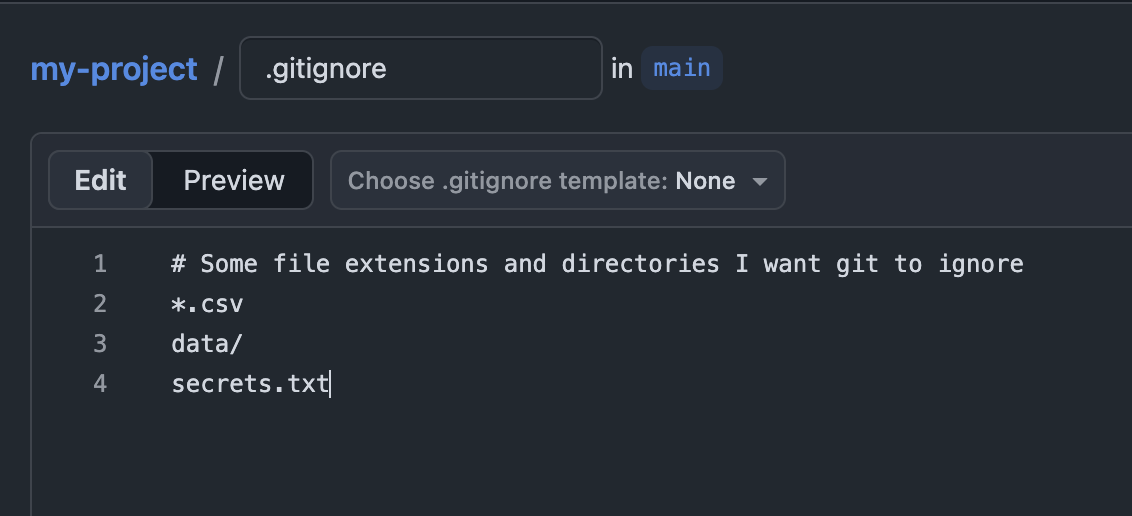Click the word 'extensions' in the comment
This screenshot has height=516, width=1132.
pos(417,263)
